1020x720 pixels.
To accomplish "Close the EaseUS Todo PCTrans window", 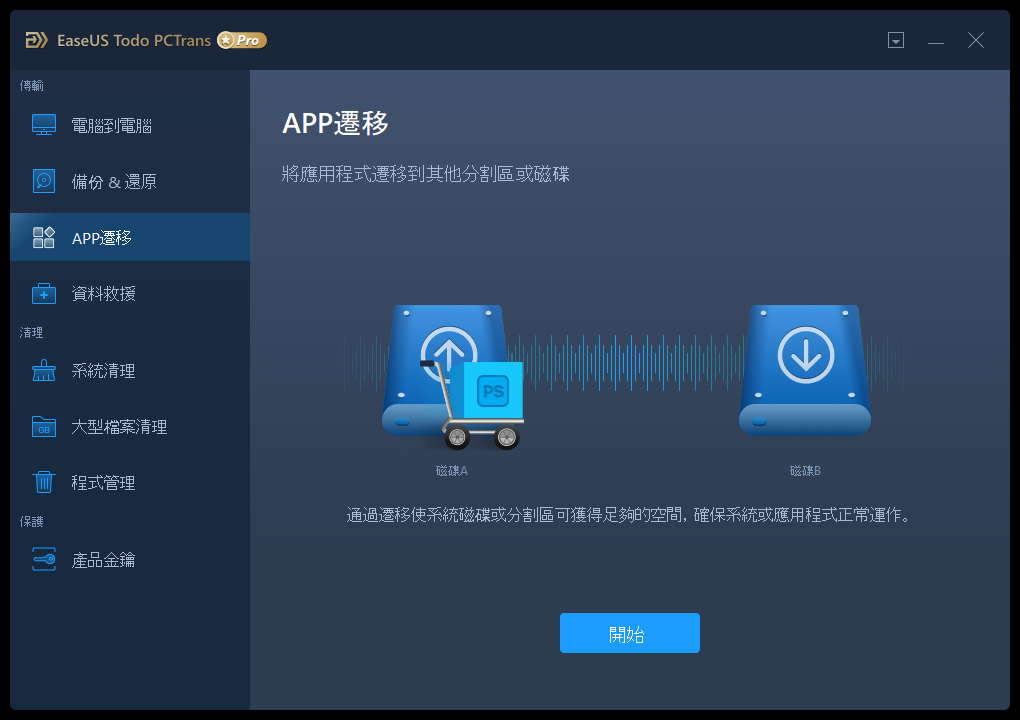I will point(976,40).
